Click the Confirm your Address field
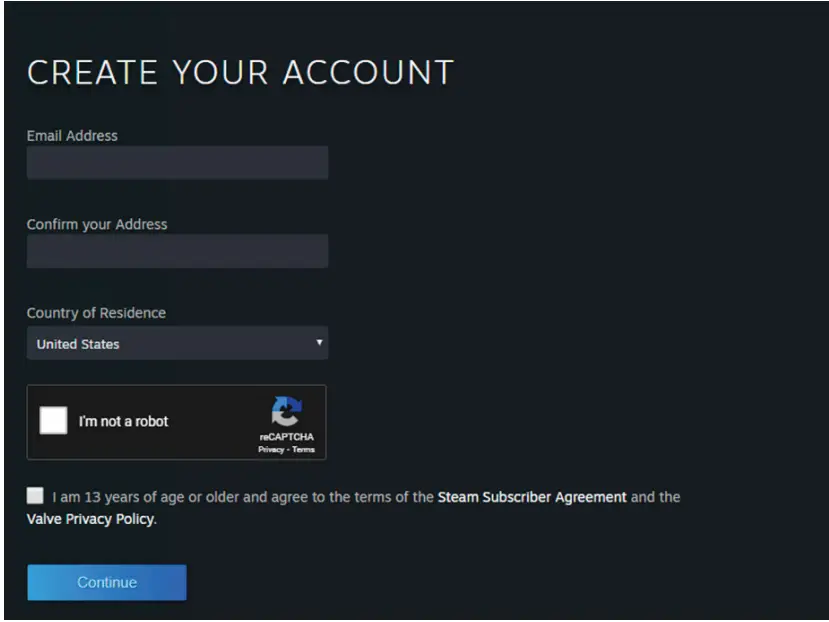The width and height of the screenshot is (829, 622). [177, 251]
